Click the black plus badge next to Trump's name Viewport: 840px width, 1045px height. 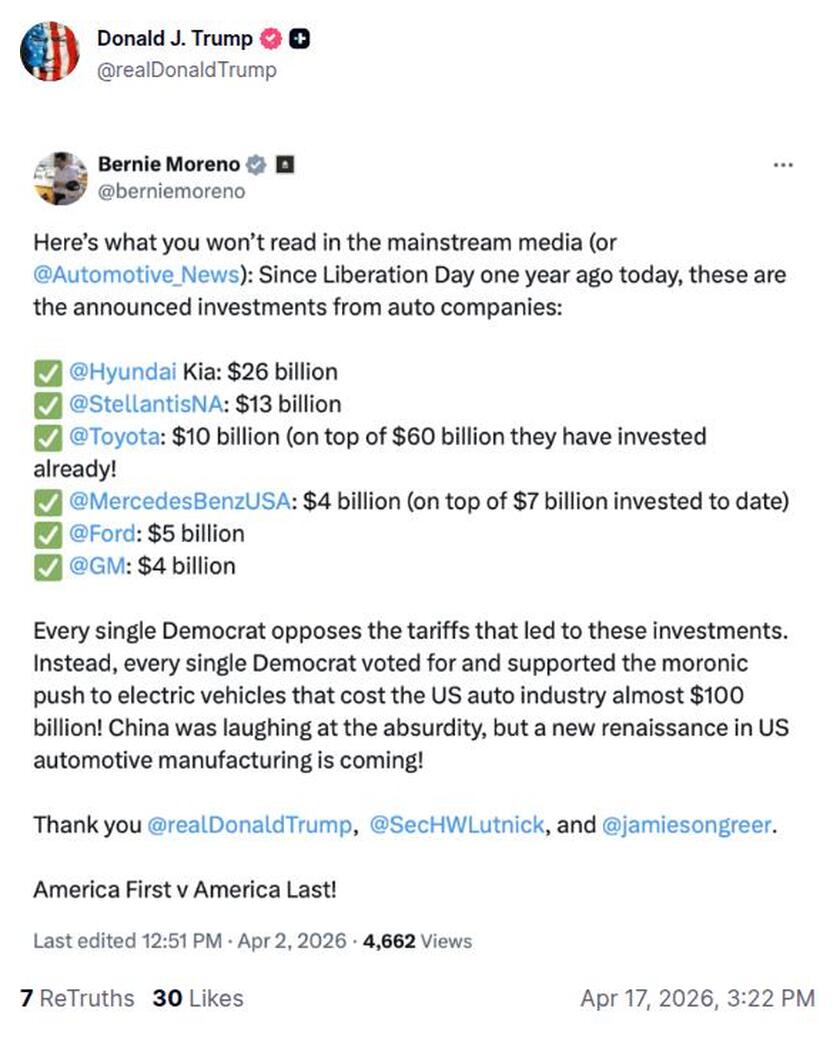click(x=299, y=39)
